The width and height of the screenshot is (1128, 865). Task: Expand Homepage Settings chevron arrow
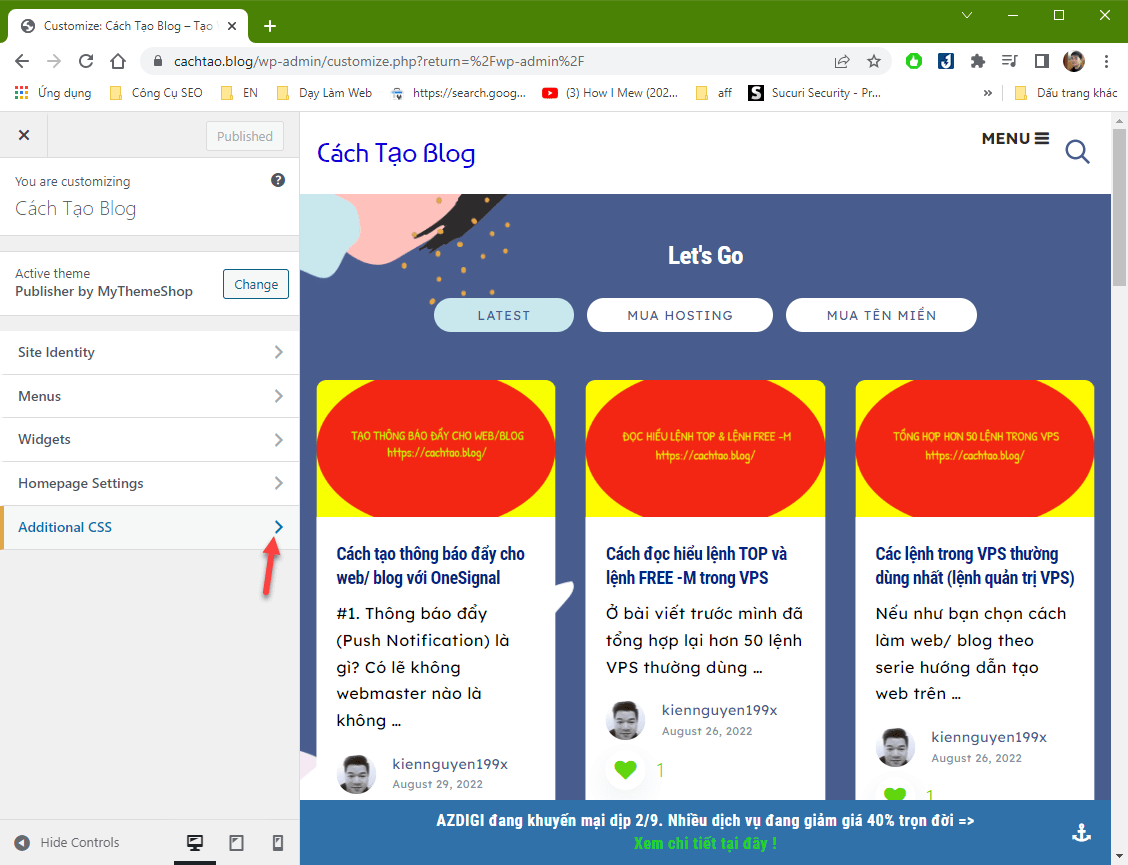coord(278,483)
